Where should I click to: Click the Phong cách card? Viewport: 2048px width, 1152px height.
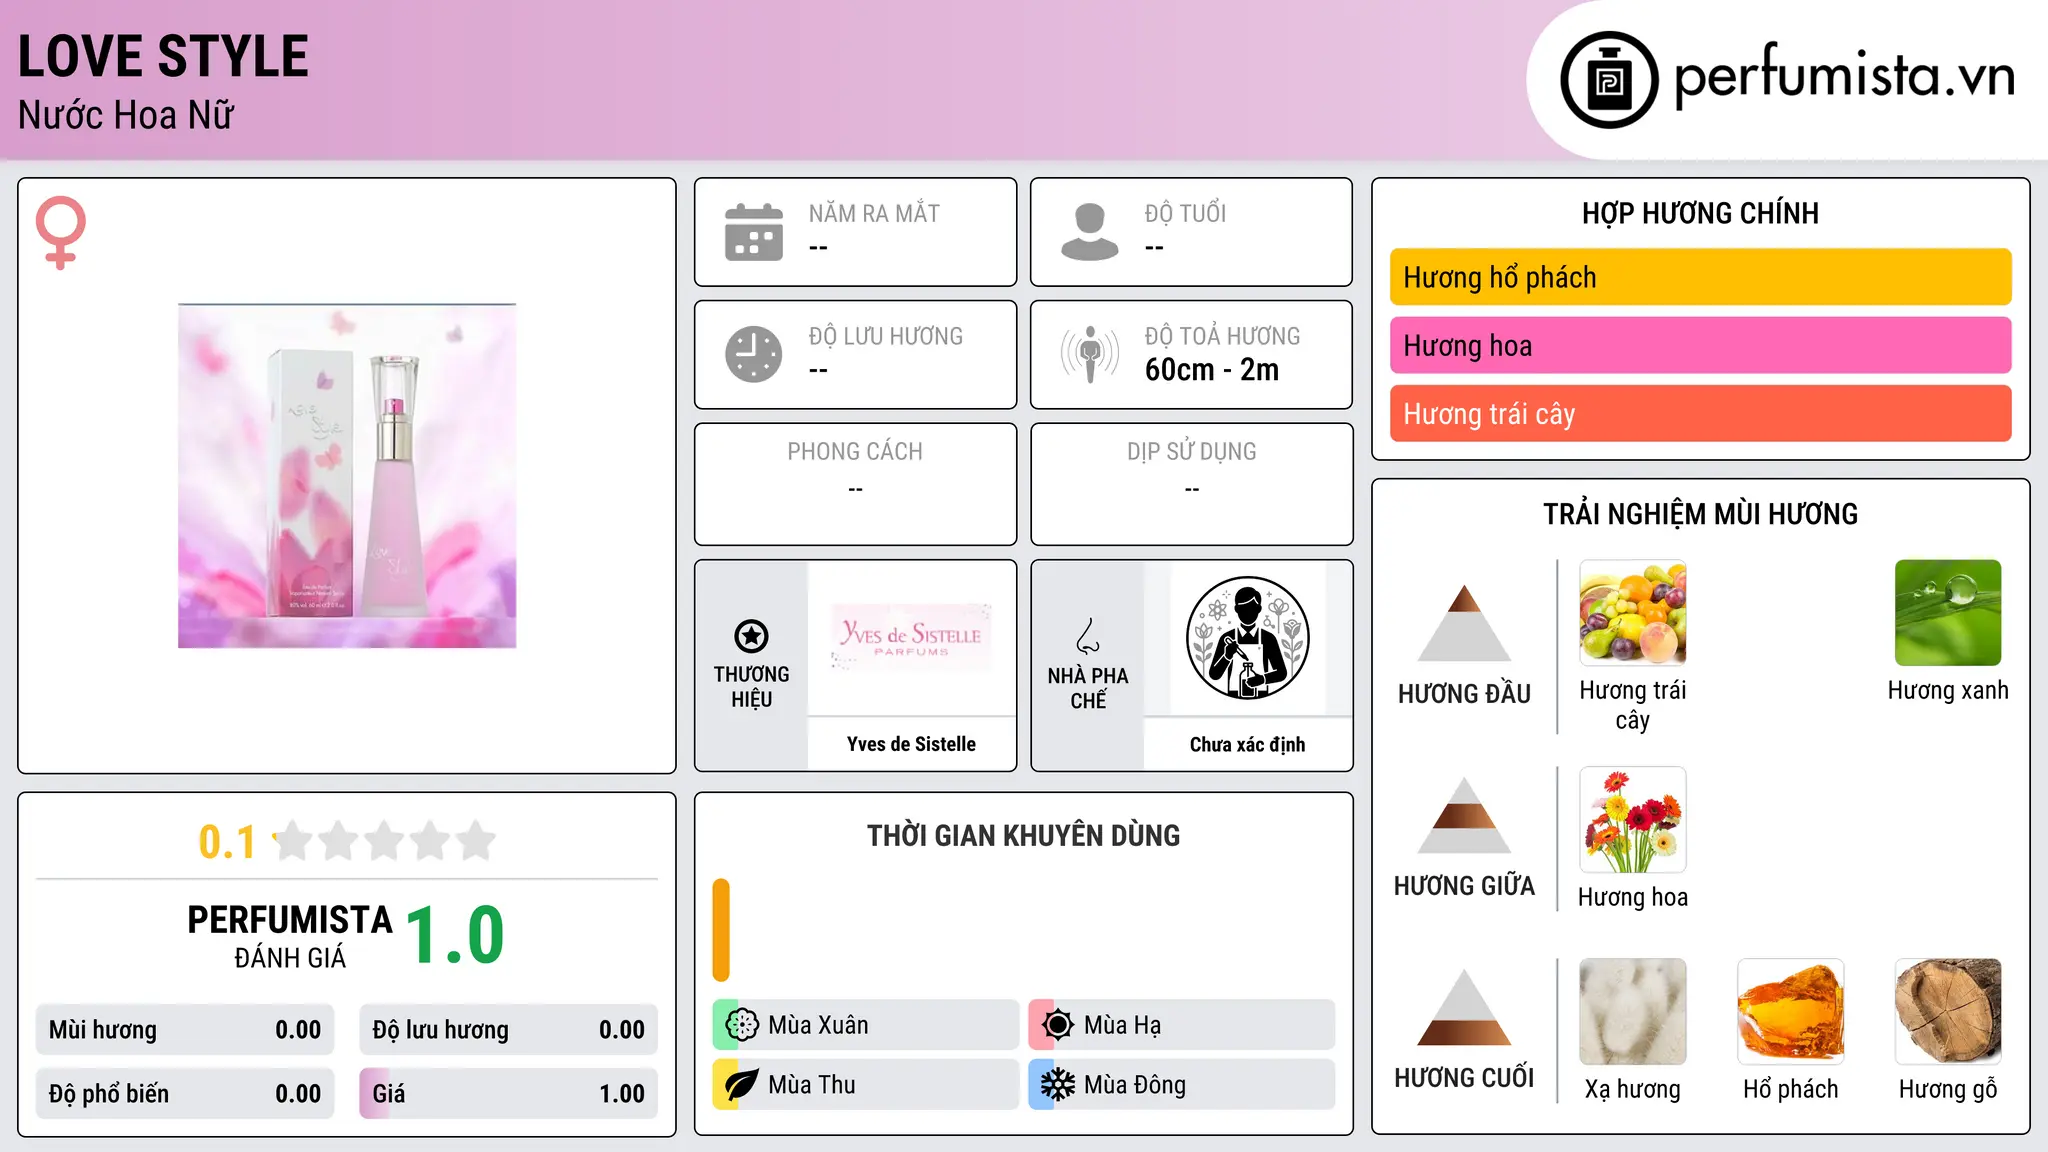tap(856, 484)
